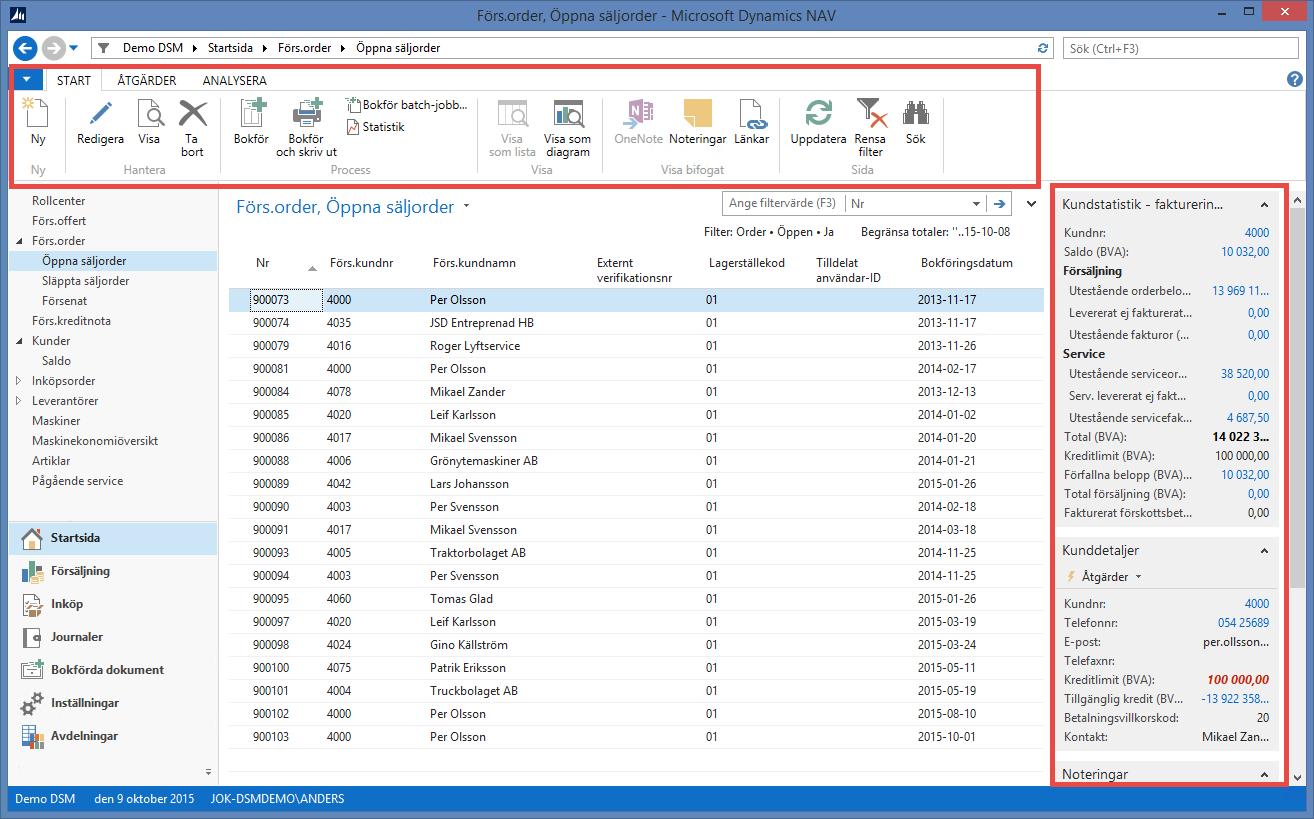Click the Länkar icon
Screen dimensions: 1314x819
pos(751,114)
